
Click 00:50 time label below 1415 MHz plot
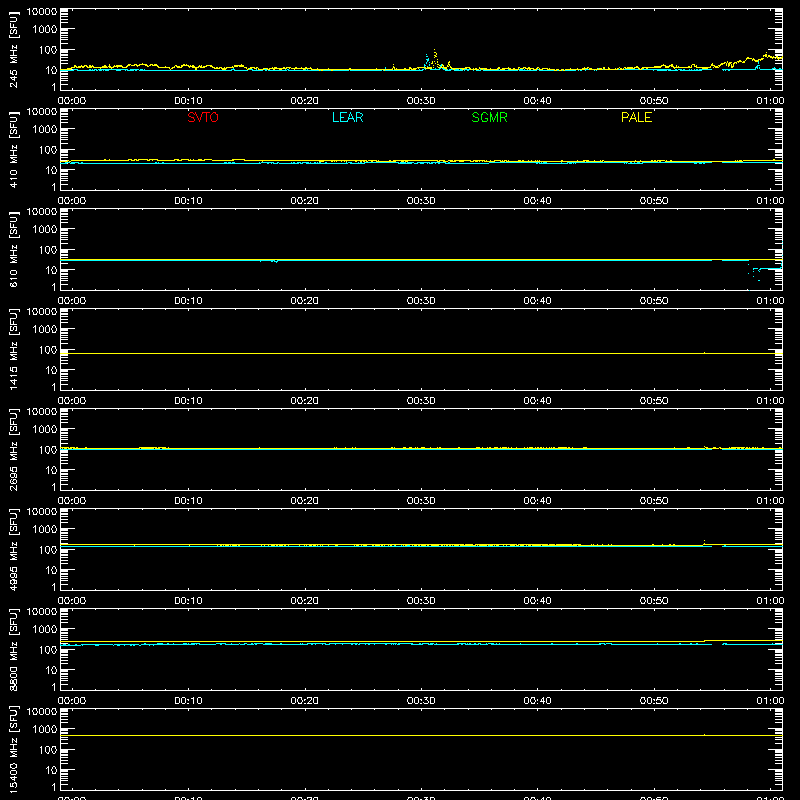tap(654, 401)
